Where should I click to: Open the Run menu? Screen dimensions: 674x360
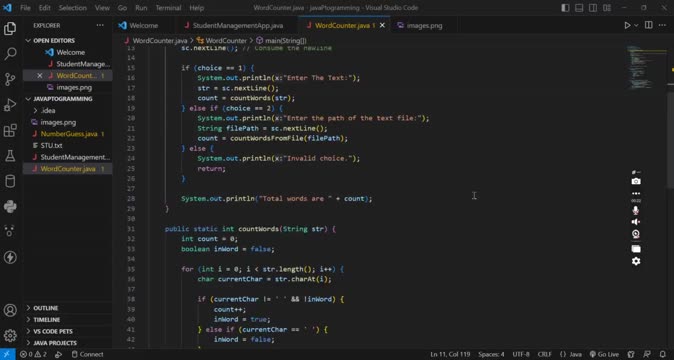pos(141,8)
